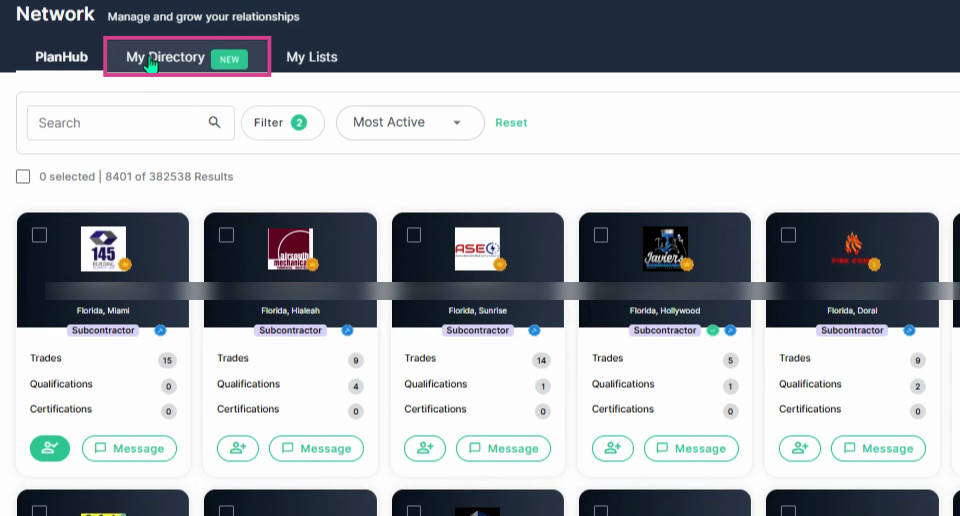Add the Hollywood subcontractor as a connection
960x516 pixels.
click(x=612, y=448)
